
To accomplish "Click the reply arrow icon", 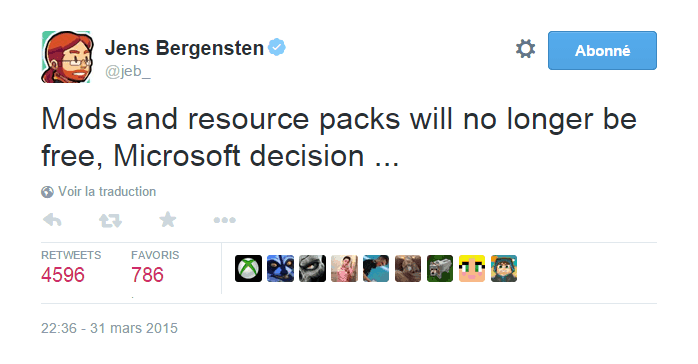I will 52,220.
